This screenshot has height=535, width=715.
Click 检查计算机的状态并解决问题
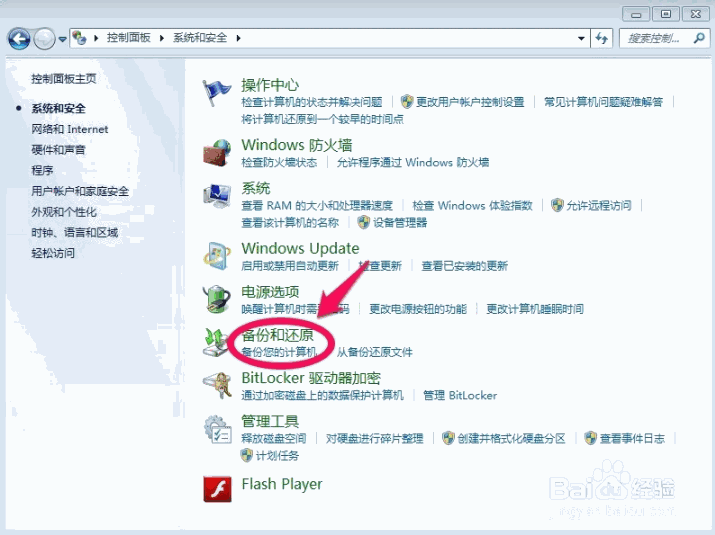(312, 102)
